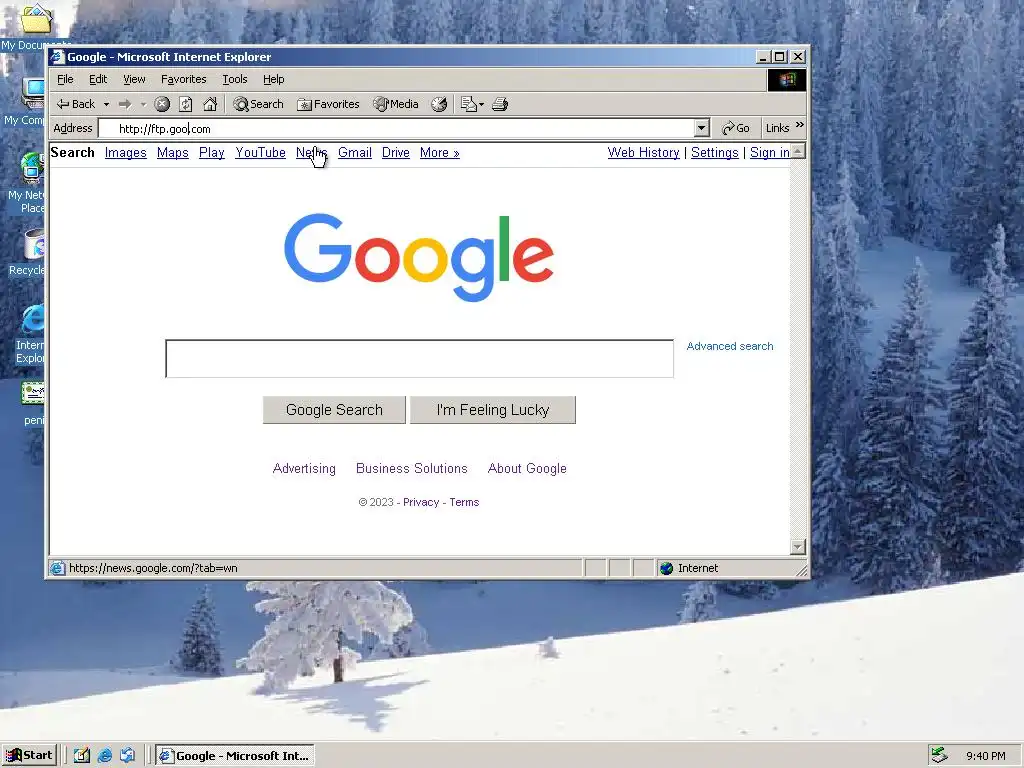Open the Terms link

pos(464,502)
